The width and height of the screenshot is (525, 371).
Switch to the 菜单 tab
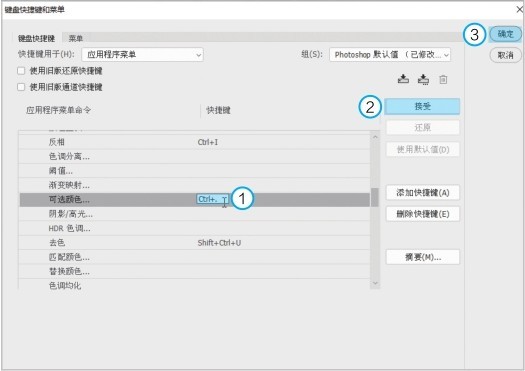point(76,38)
